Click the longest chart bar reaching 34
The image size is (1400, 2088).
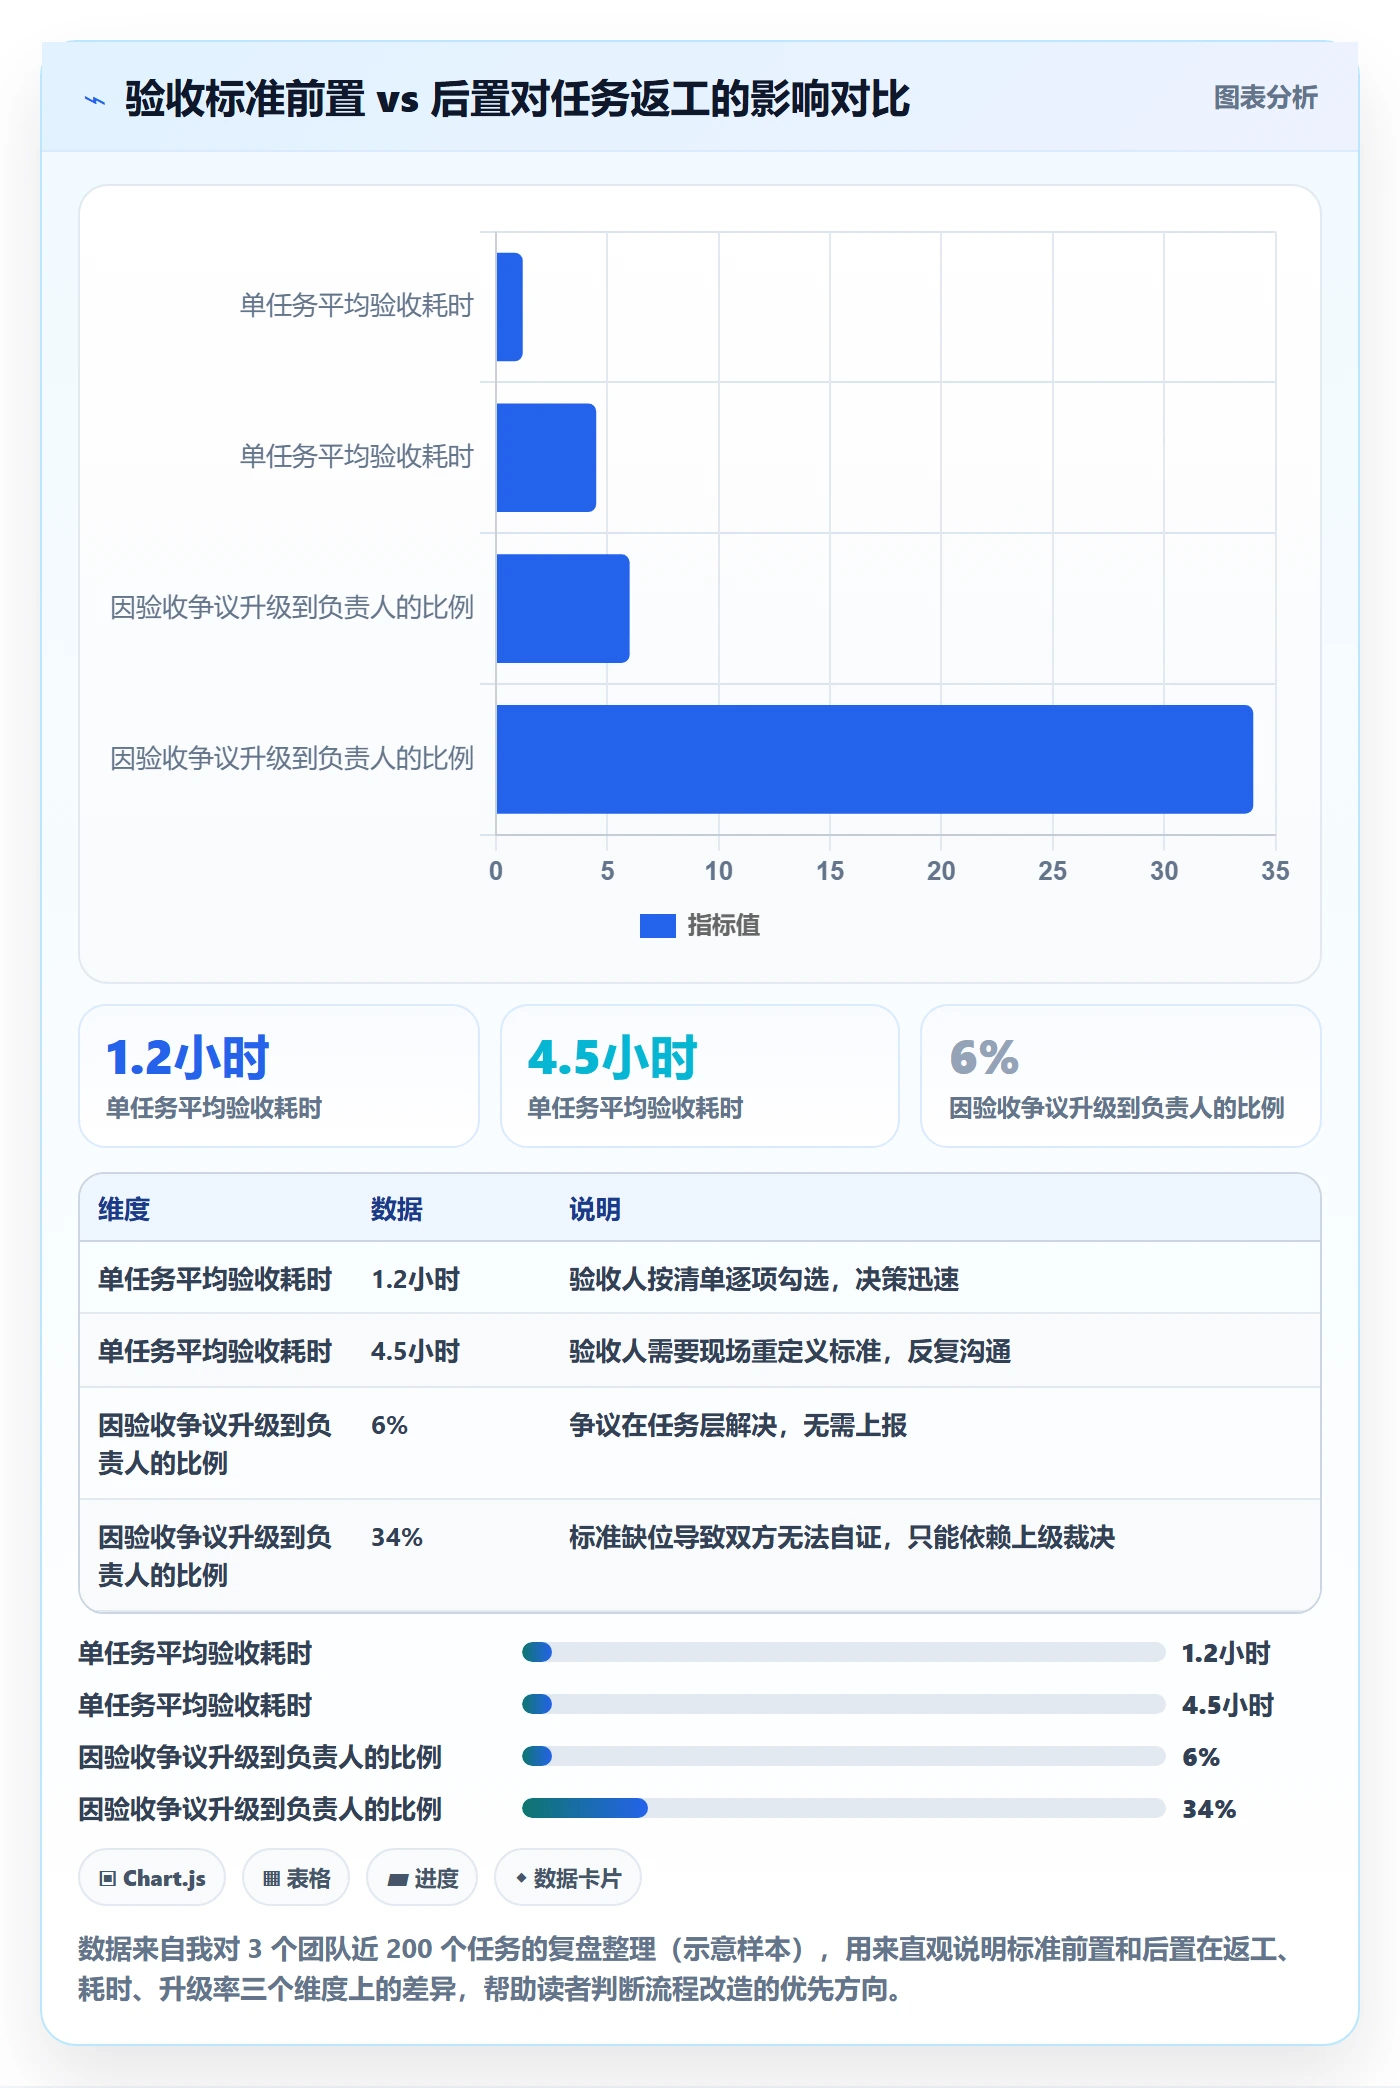(874, 759)
